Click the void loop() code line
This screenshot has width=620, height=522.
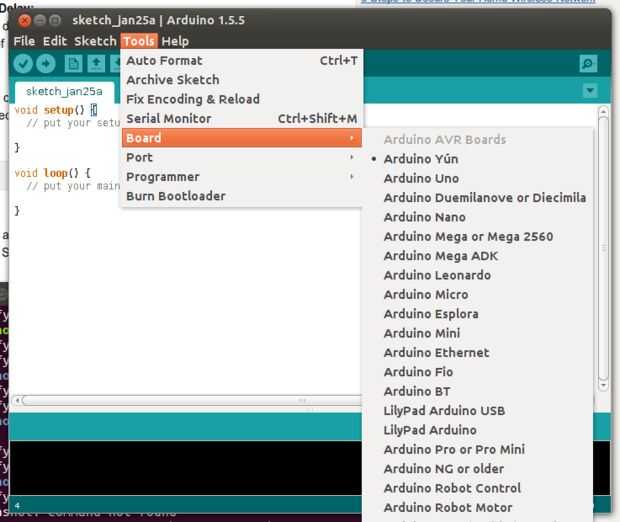click(53, 173)
